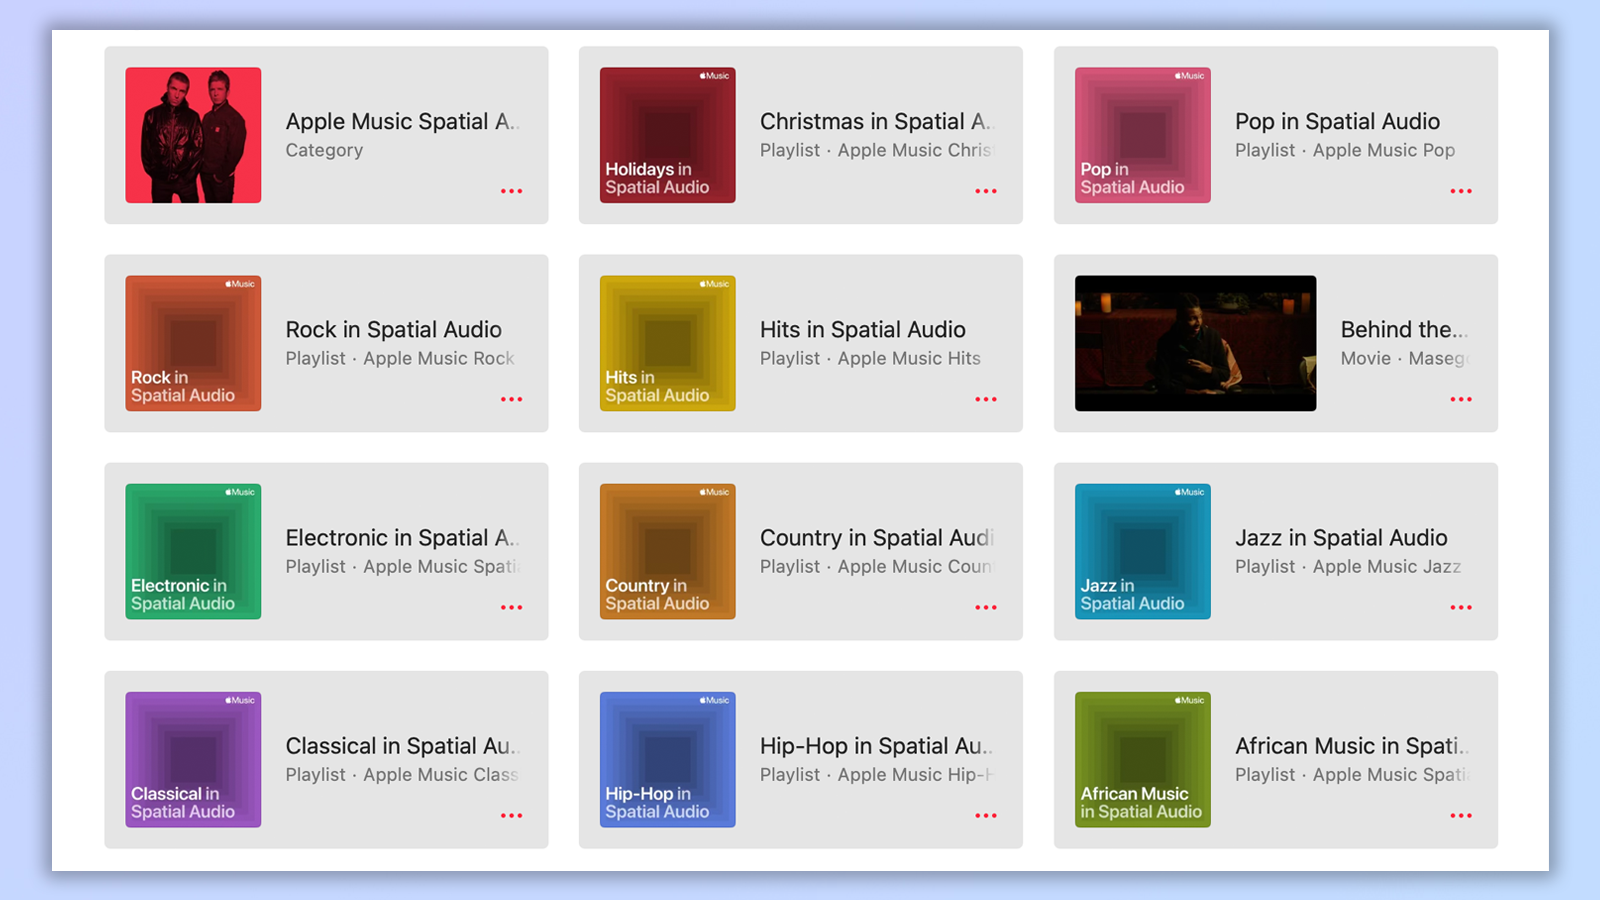Select the Hip-Hop in Spatial Audio title
Viewport: 1600px width, 900px height.
tap(875, 745)
